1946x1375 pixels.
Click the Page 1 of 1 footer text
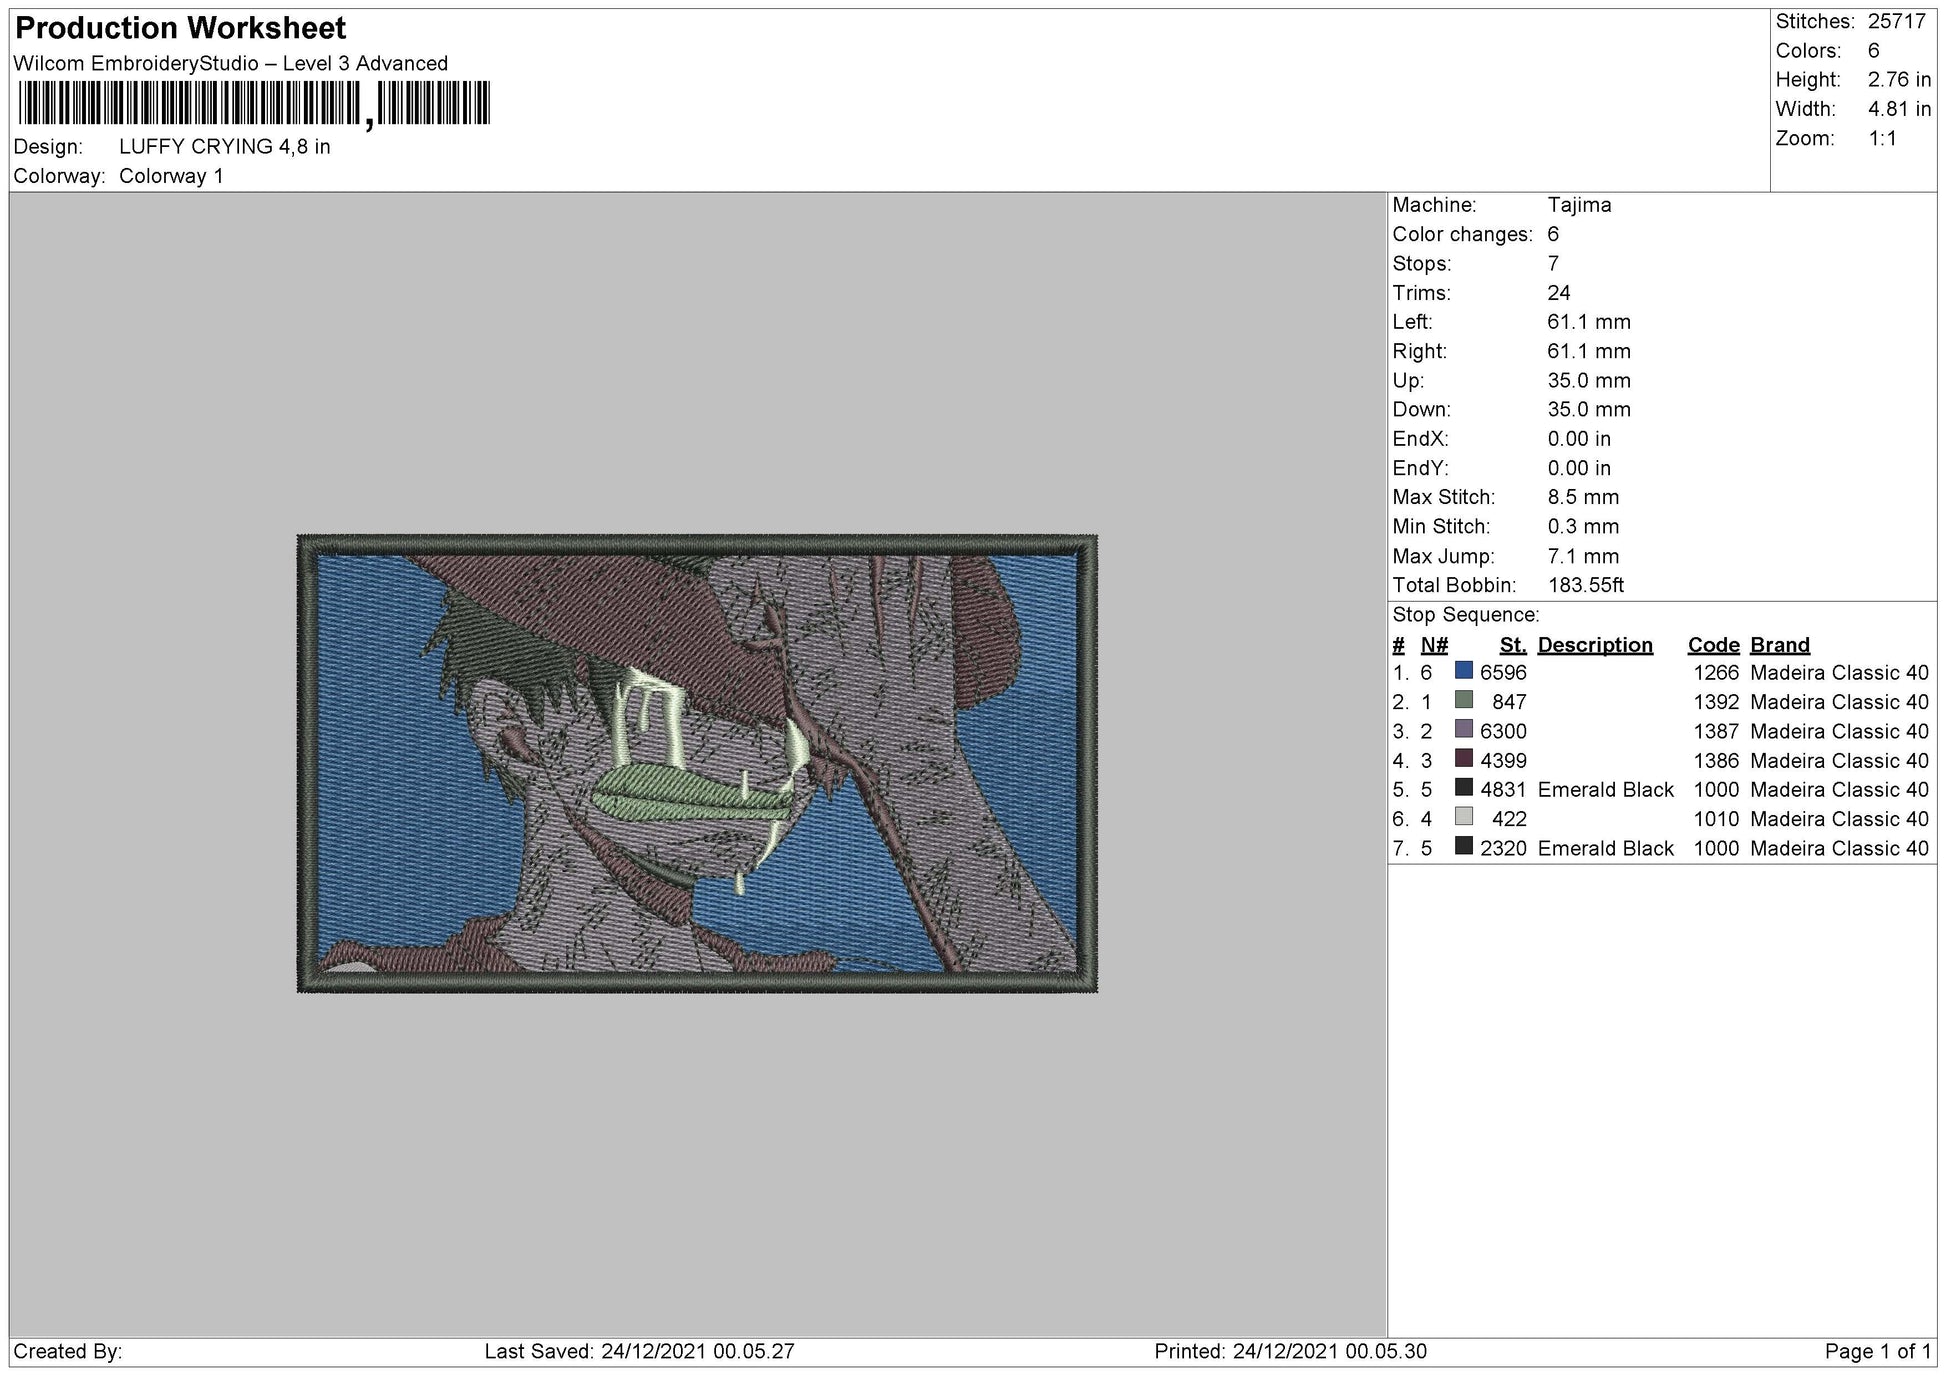pyautogui.click(x=1878, y=1351)
